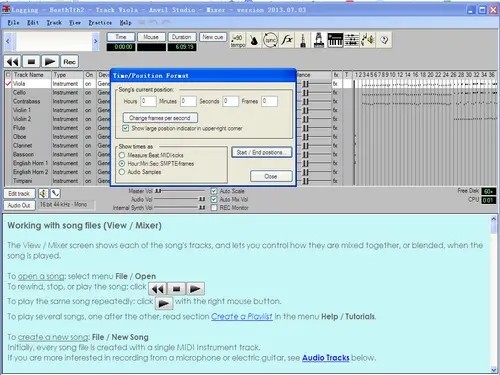Screen dimensions: 500x375
Task: Toggle the Auto Mix Vol checkbox
Action: [x=214, y=199]
